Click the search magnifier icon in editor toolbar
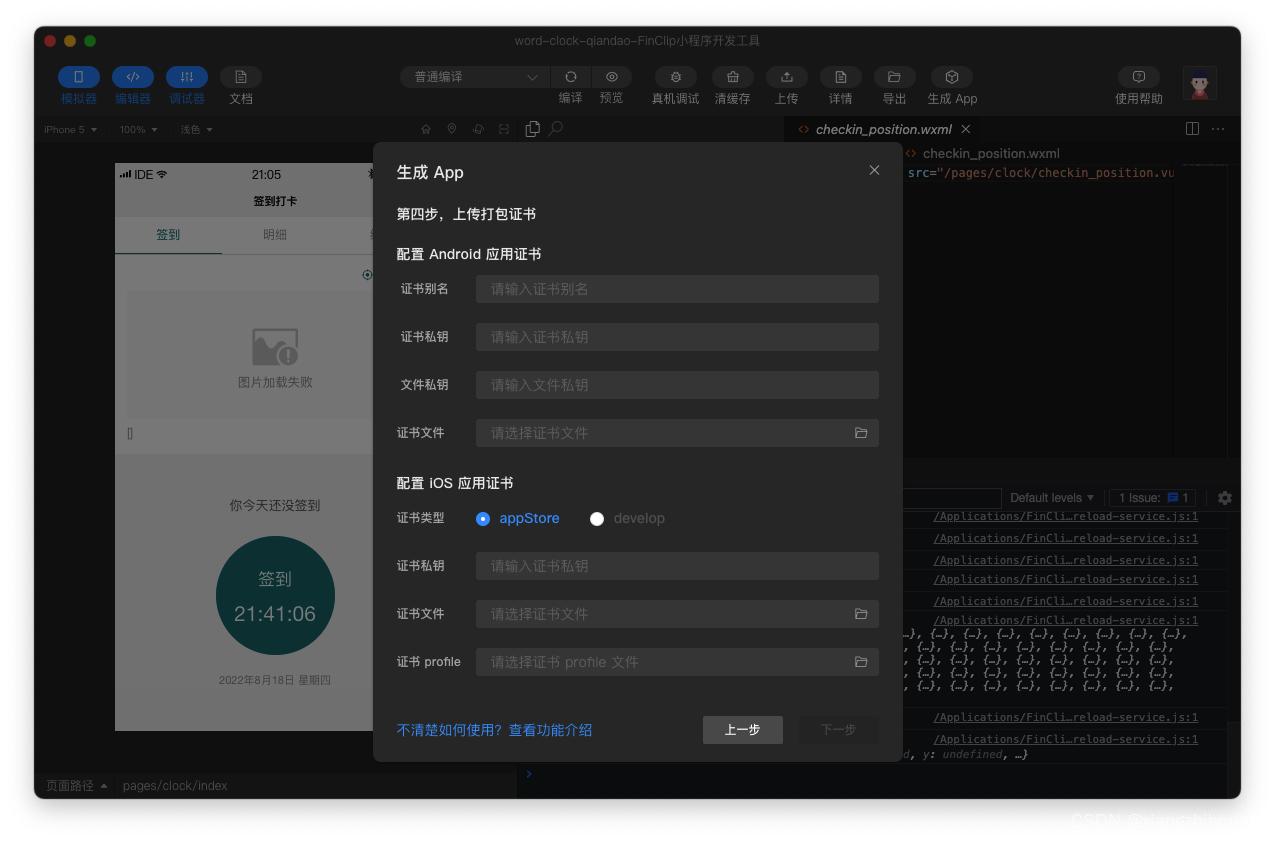1275x841 pixels. click(x=556, y=129)
